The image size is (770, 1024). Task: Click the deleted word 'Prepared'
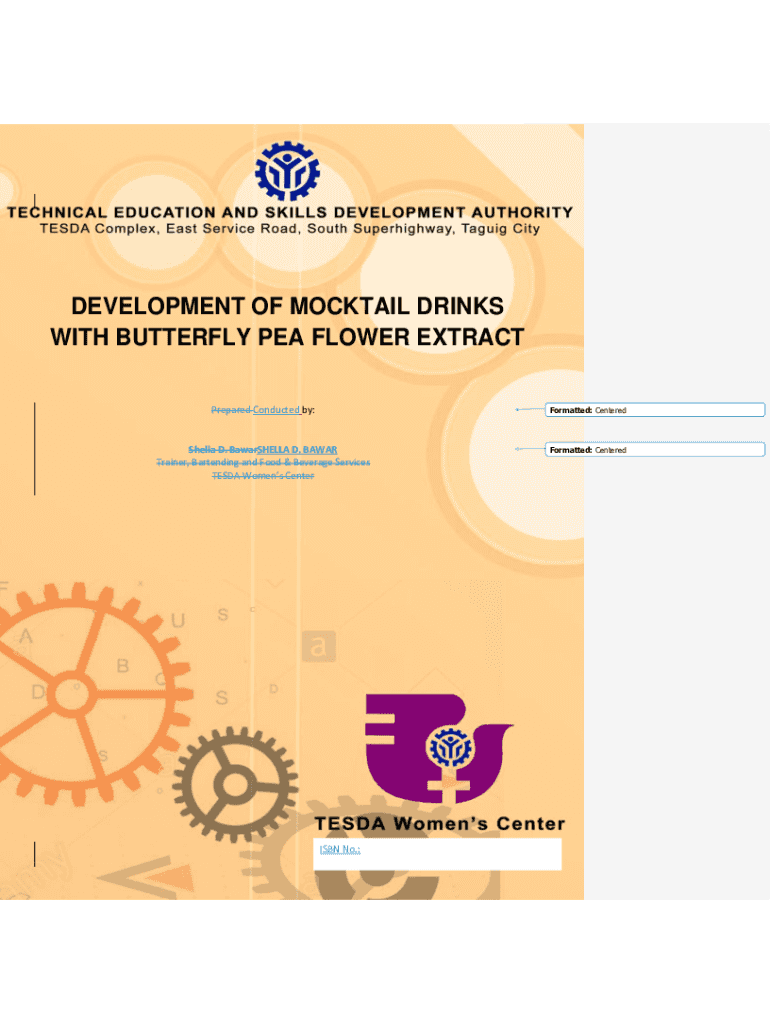click(230, 410)
